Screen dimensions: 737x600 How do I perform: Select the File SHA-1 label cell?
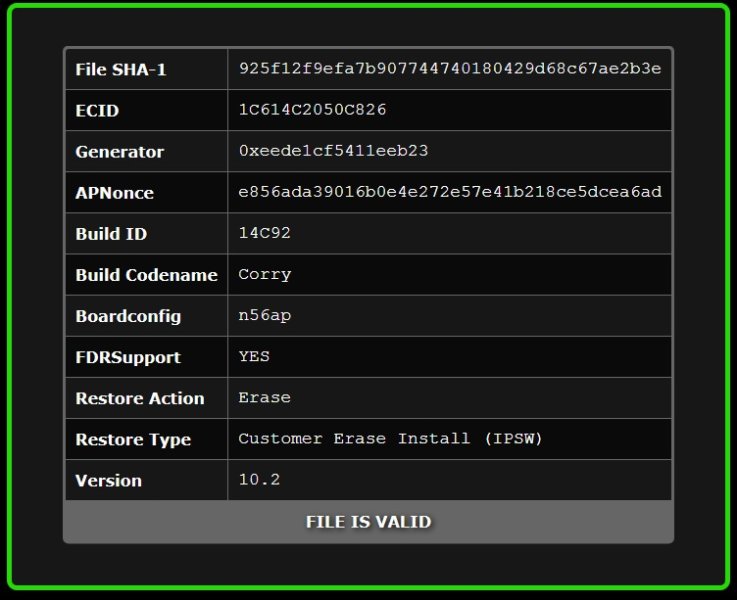(146, 69)
